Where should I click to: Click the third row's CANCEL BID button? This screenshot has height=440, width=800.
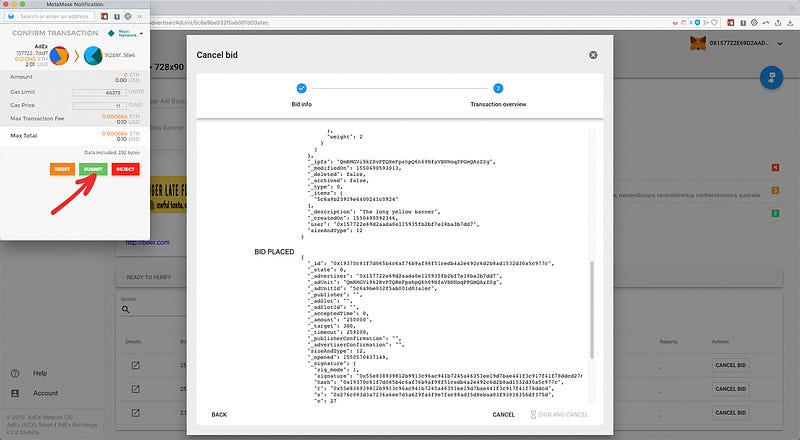(x=731, y=412)
